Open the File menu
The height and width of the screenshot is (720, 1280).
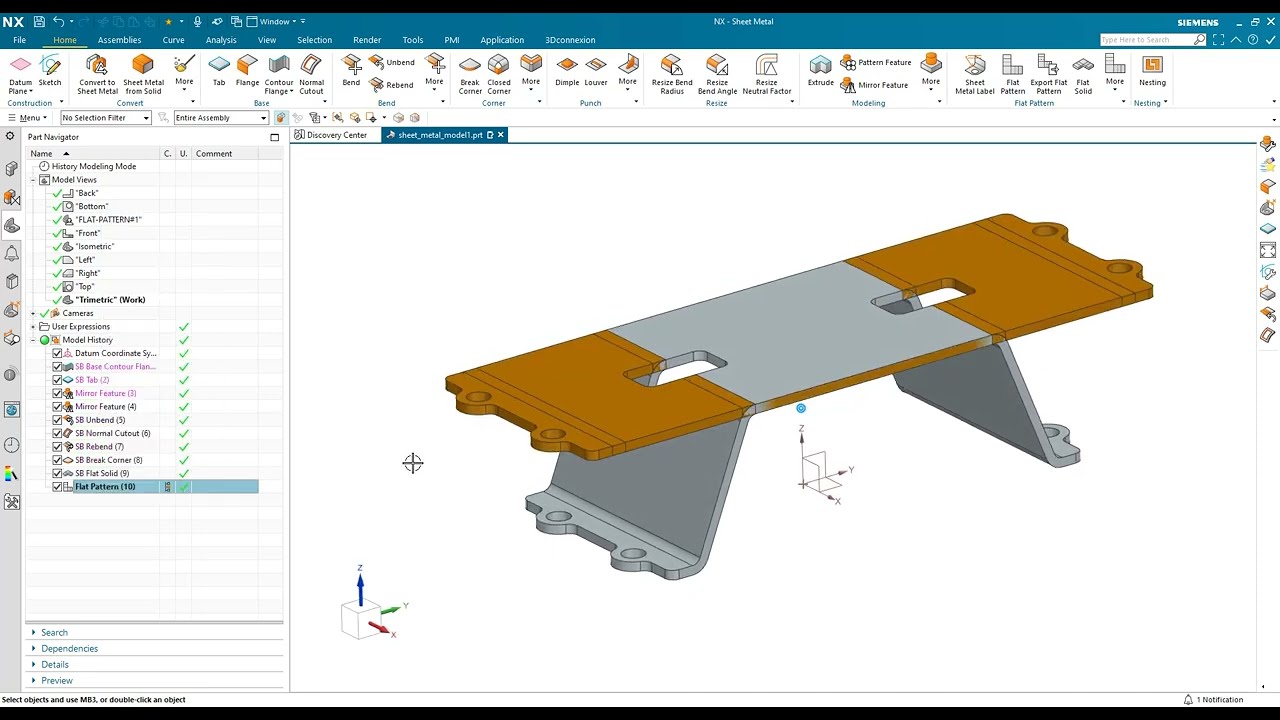click(19, 40)
